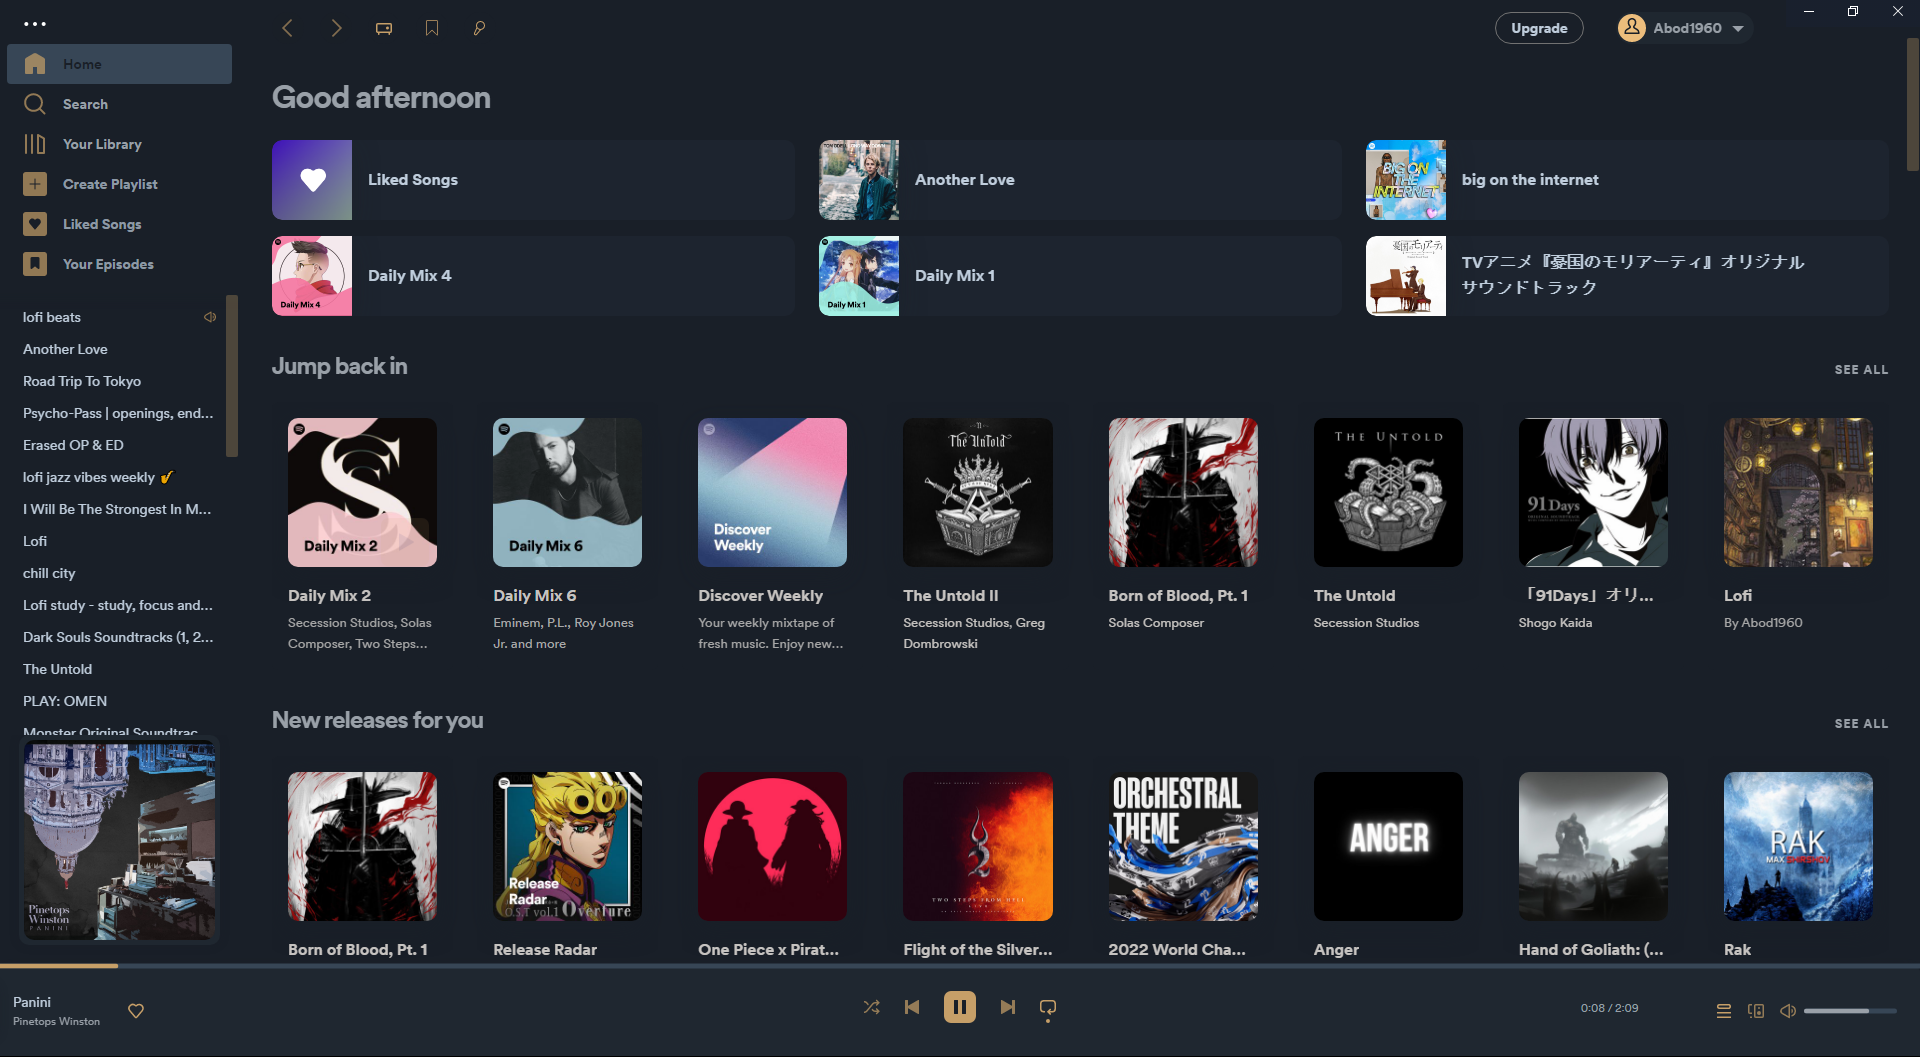Open connect to a device
The height and width of the screenshot is (1057, 1920).
pos(1756,1011)
